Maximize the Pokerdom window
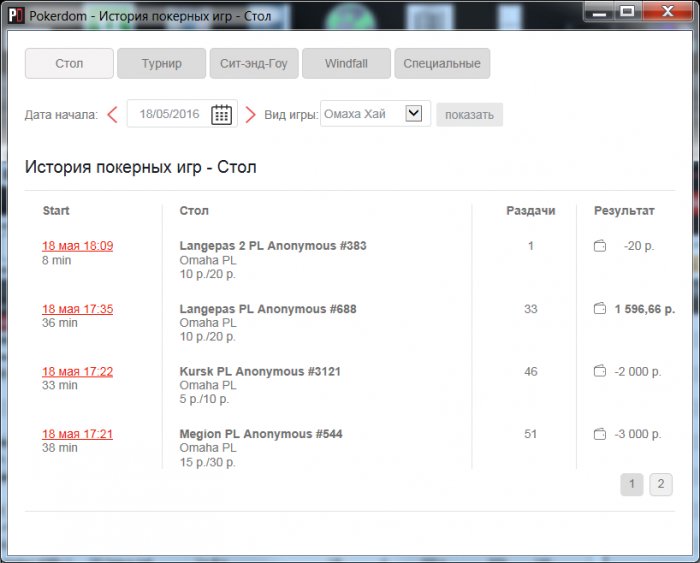This screenshot has height=563, width=700. click(627, 11)
